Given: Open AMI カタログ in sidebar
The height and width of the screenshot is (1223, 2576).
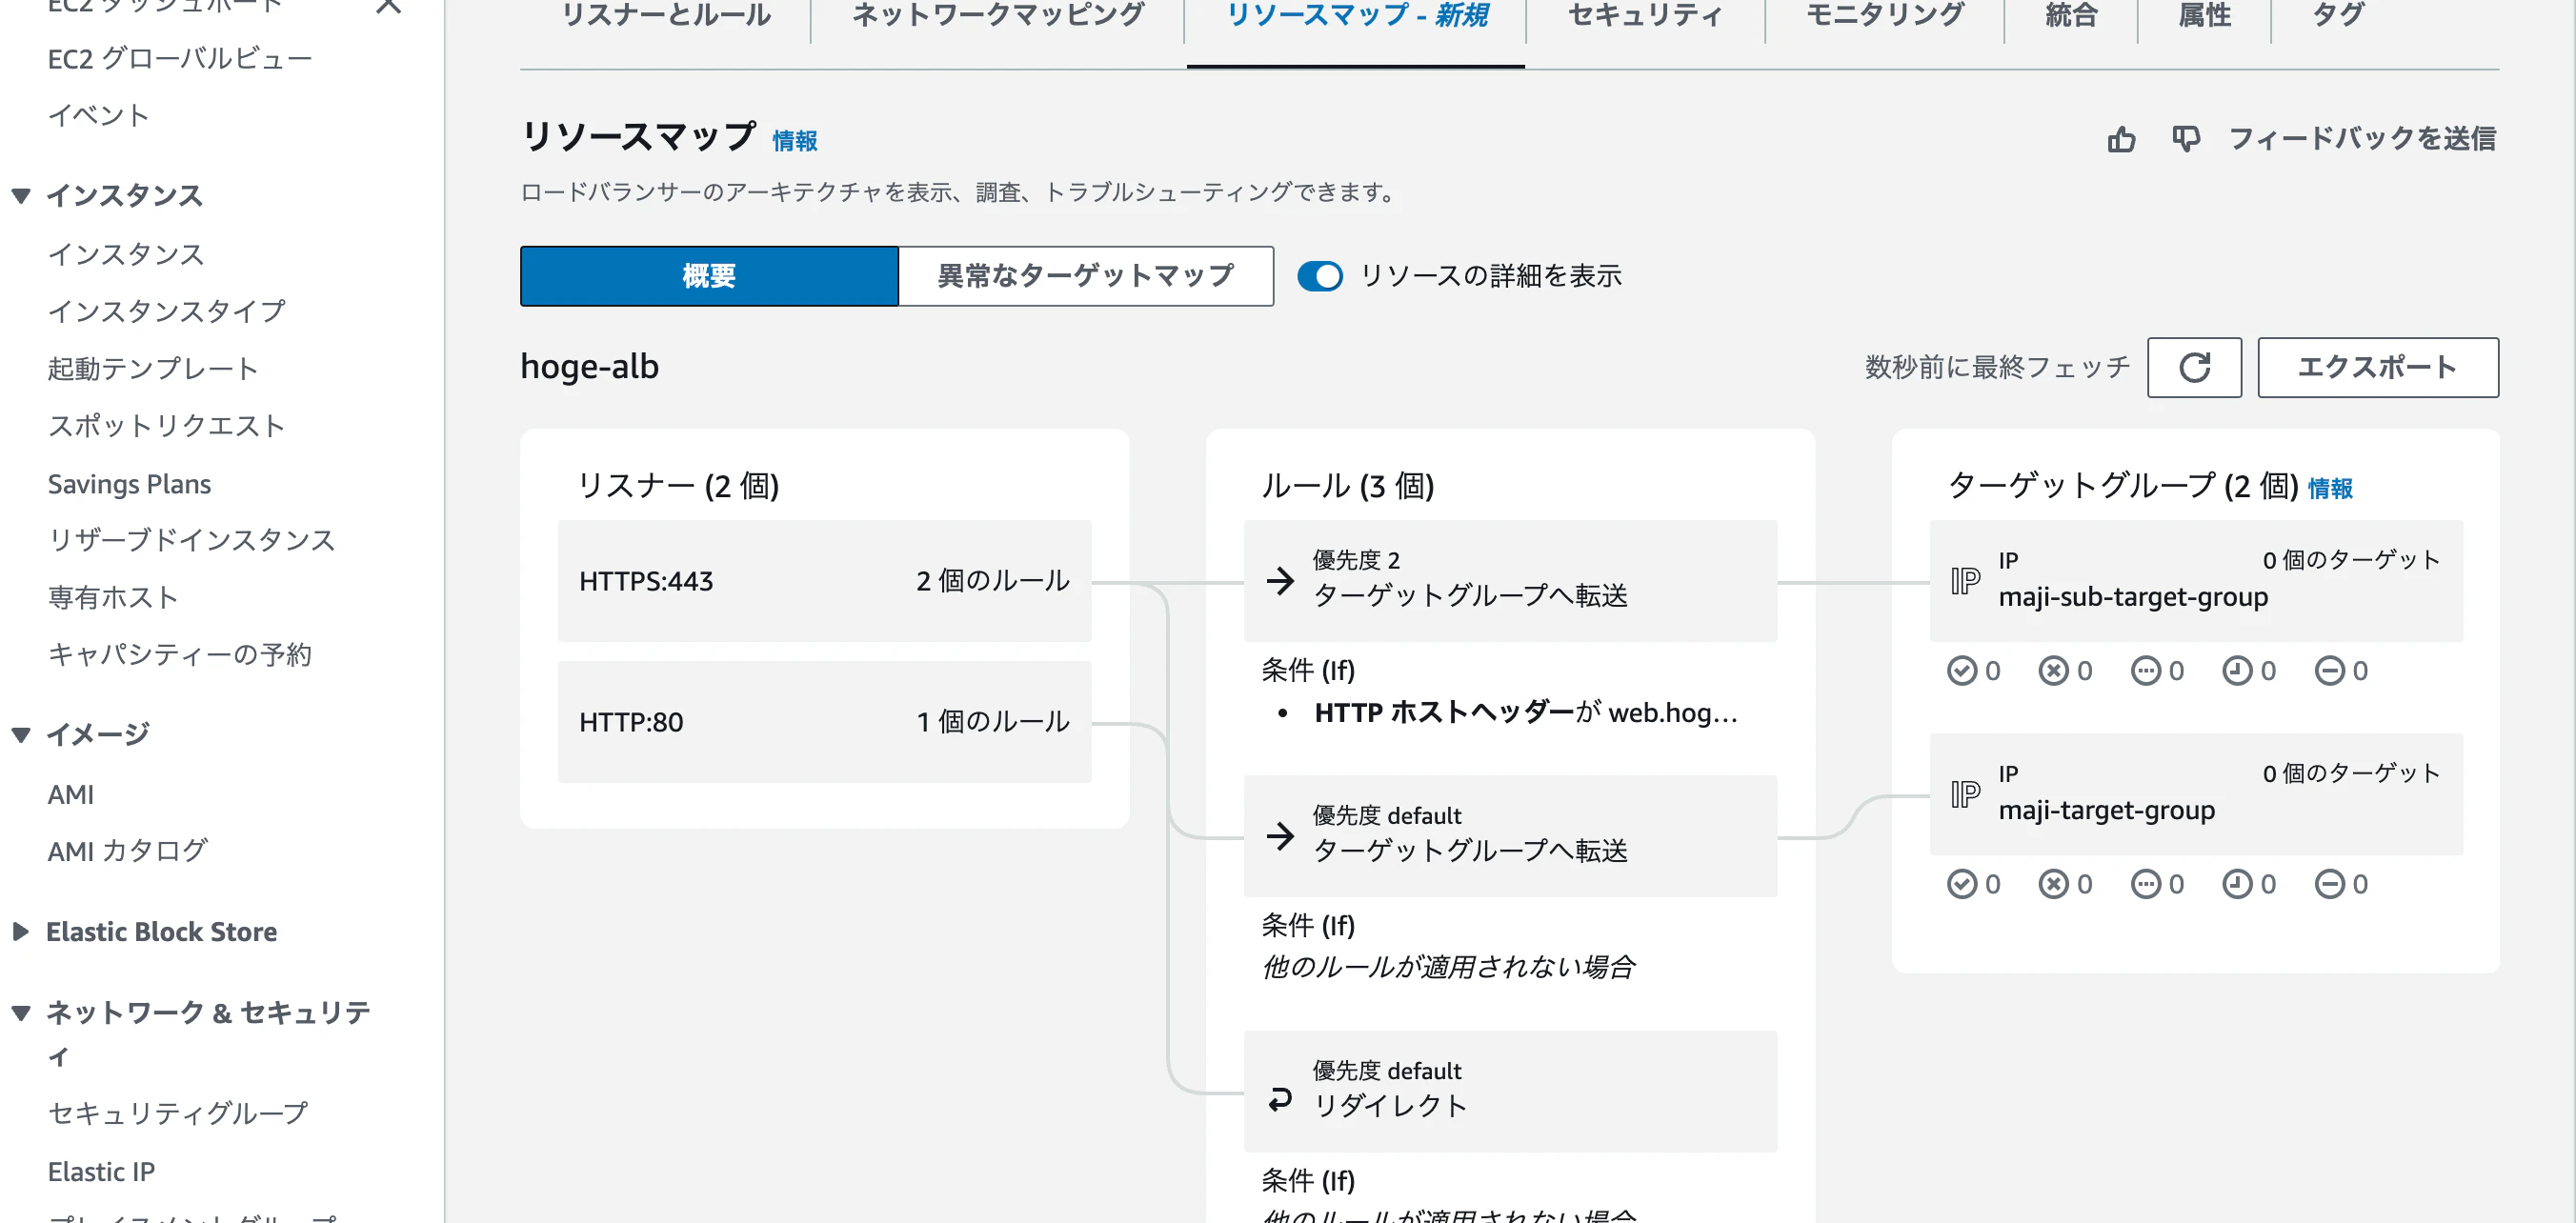Looking at the screenshot, I should (127, 850).
